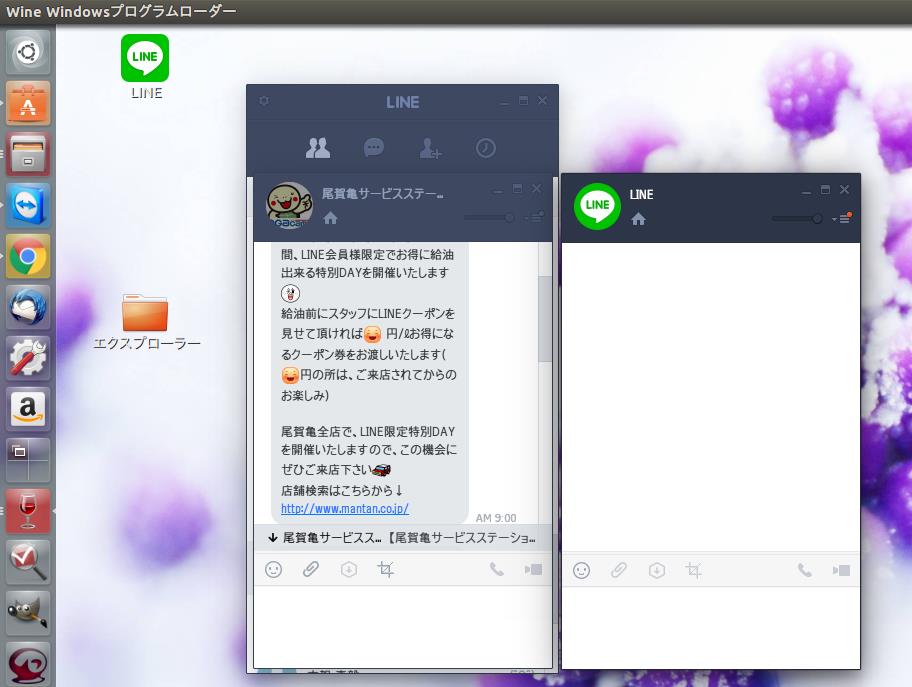Click 尾賀亀 turtle profile avatar
The height and width of the screenshot is (687, 912).
288,205
